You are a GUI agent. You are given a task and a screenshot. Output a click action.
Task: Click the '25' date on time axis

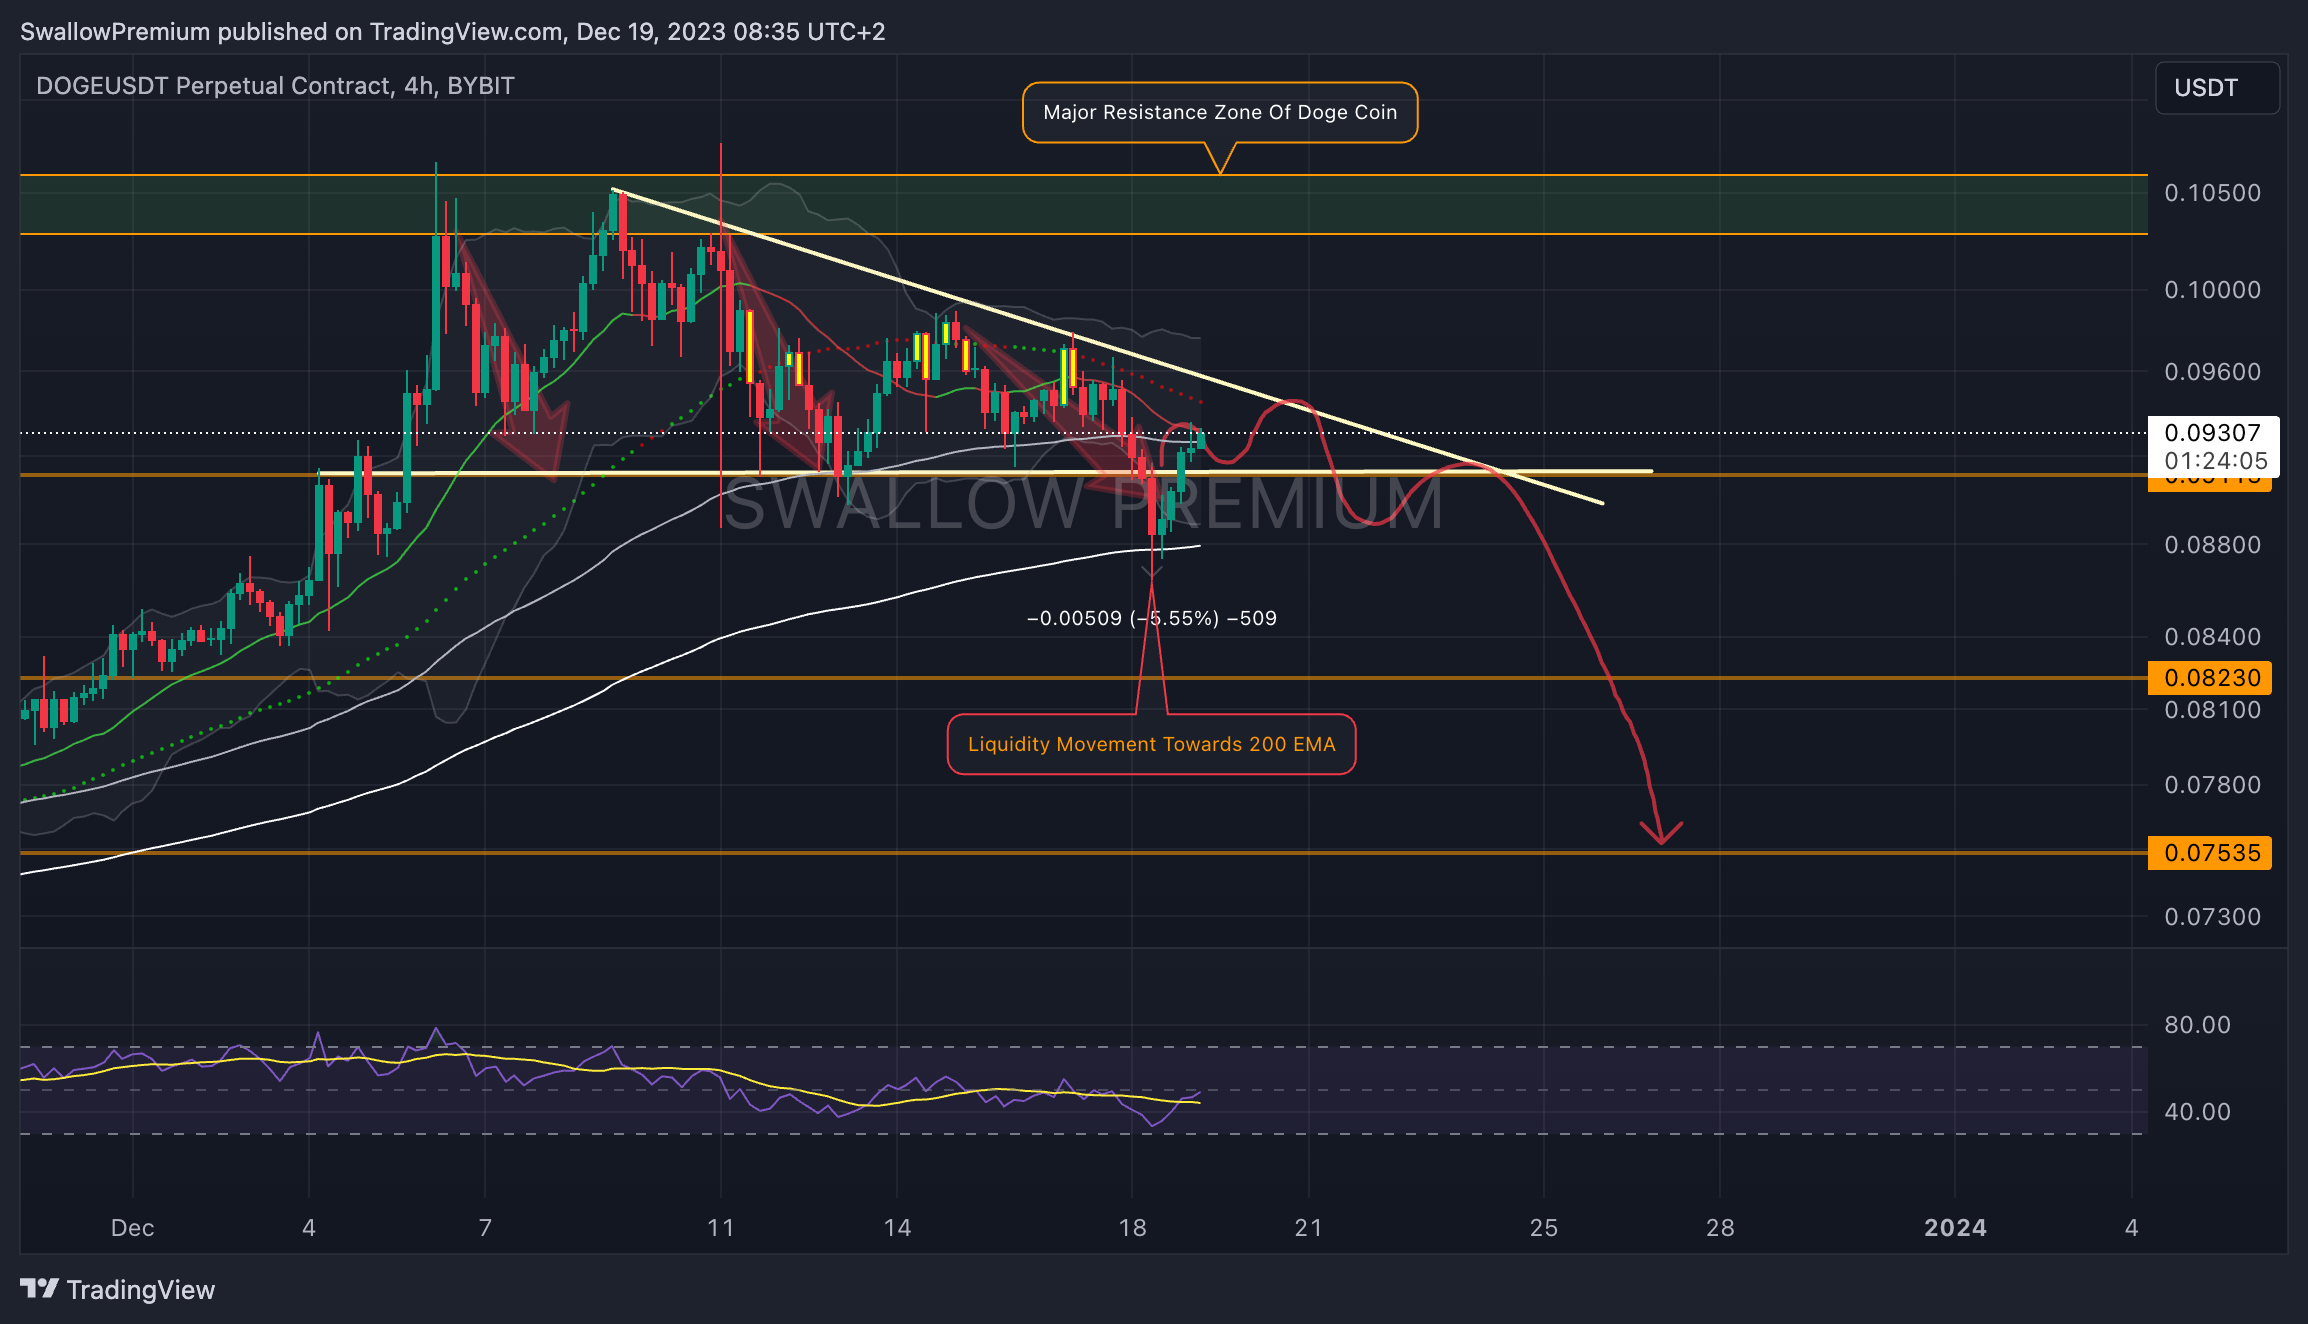pos(1543,1228)
